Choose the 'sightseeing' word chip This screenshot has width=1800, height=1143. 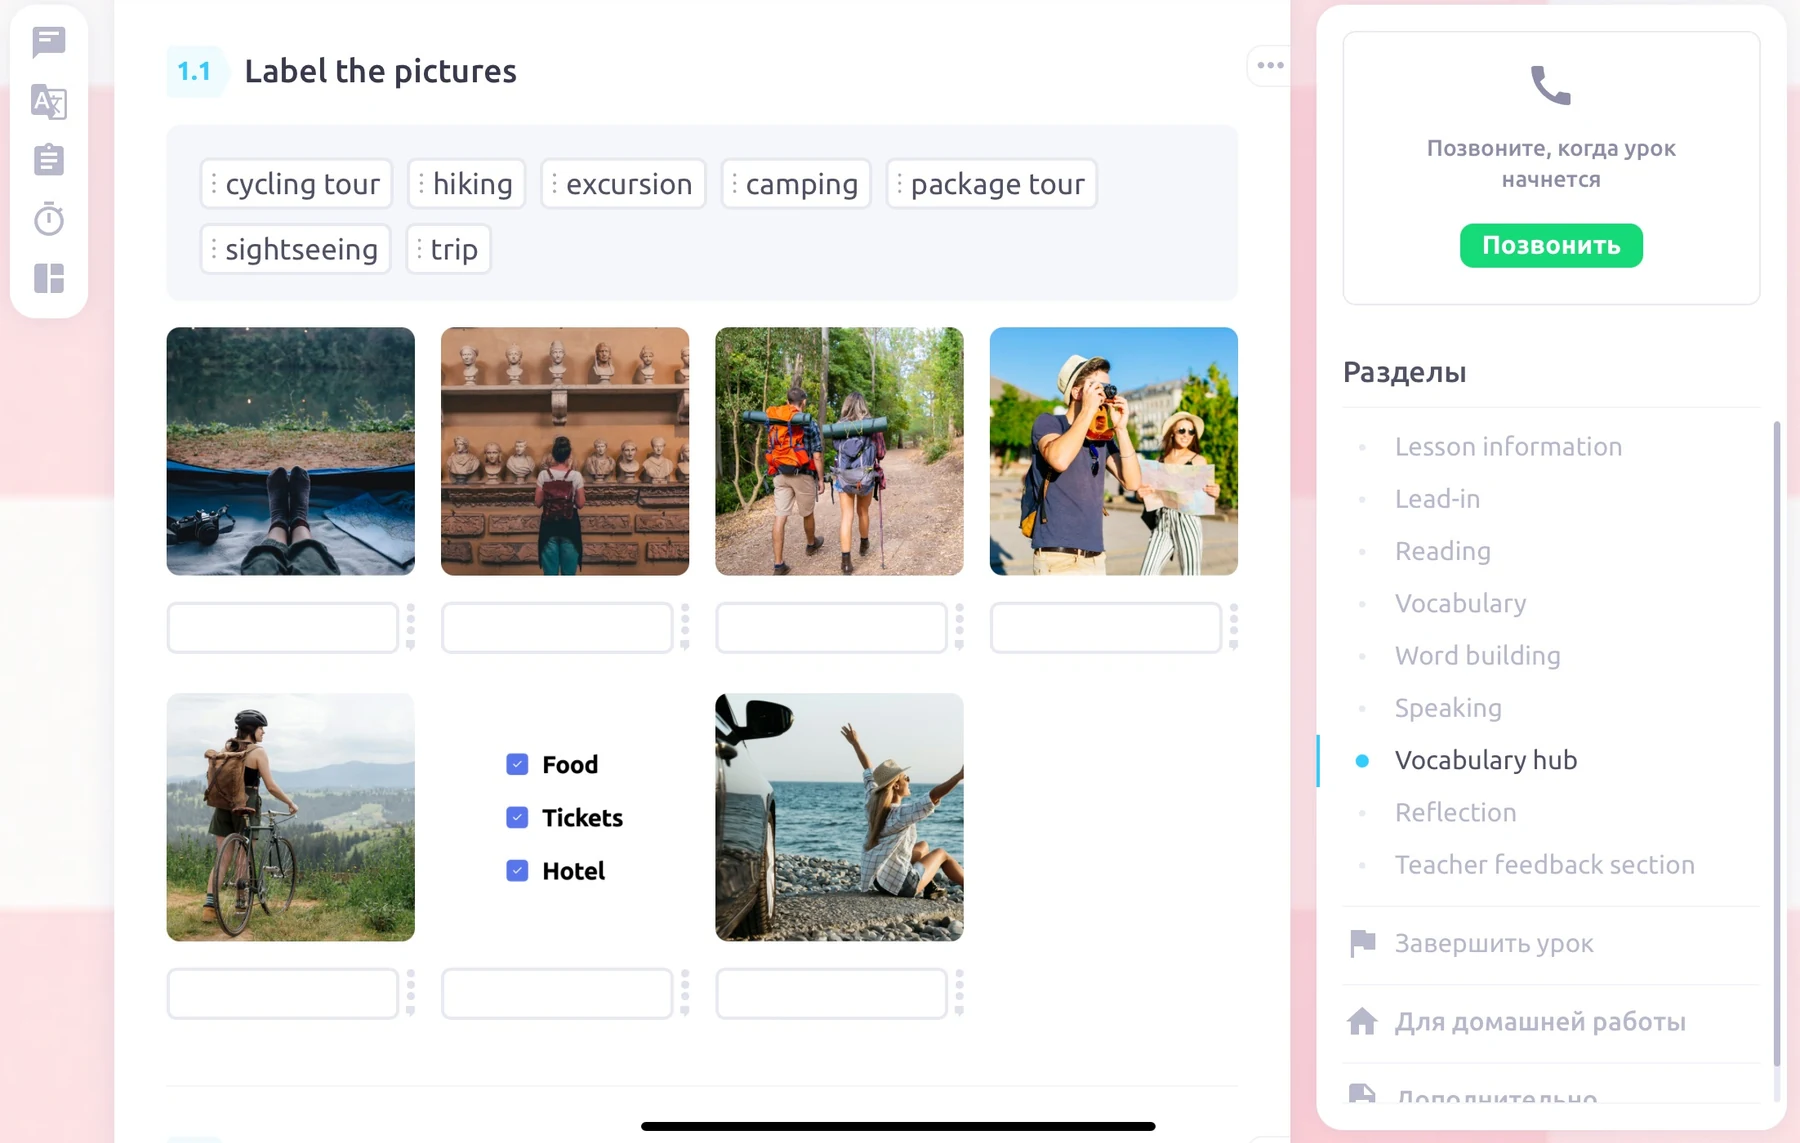point(295,249)
